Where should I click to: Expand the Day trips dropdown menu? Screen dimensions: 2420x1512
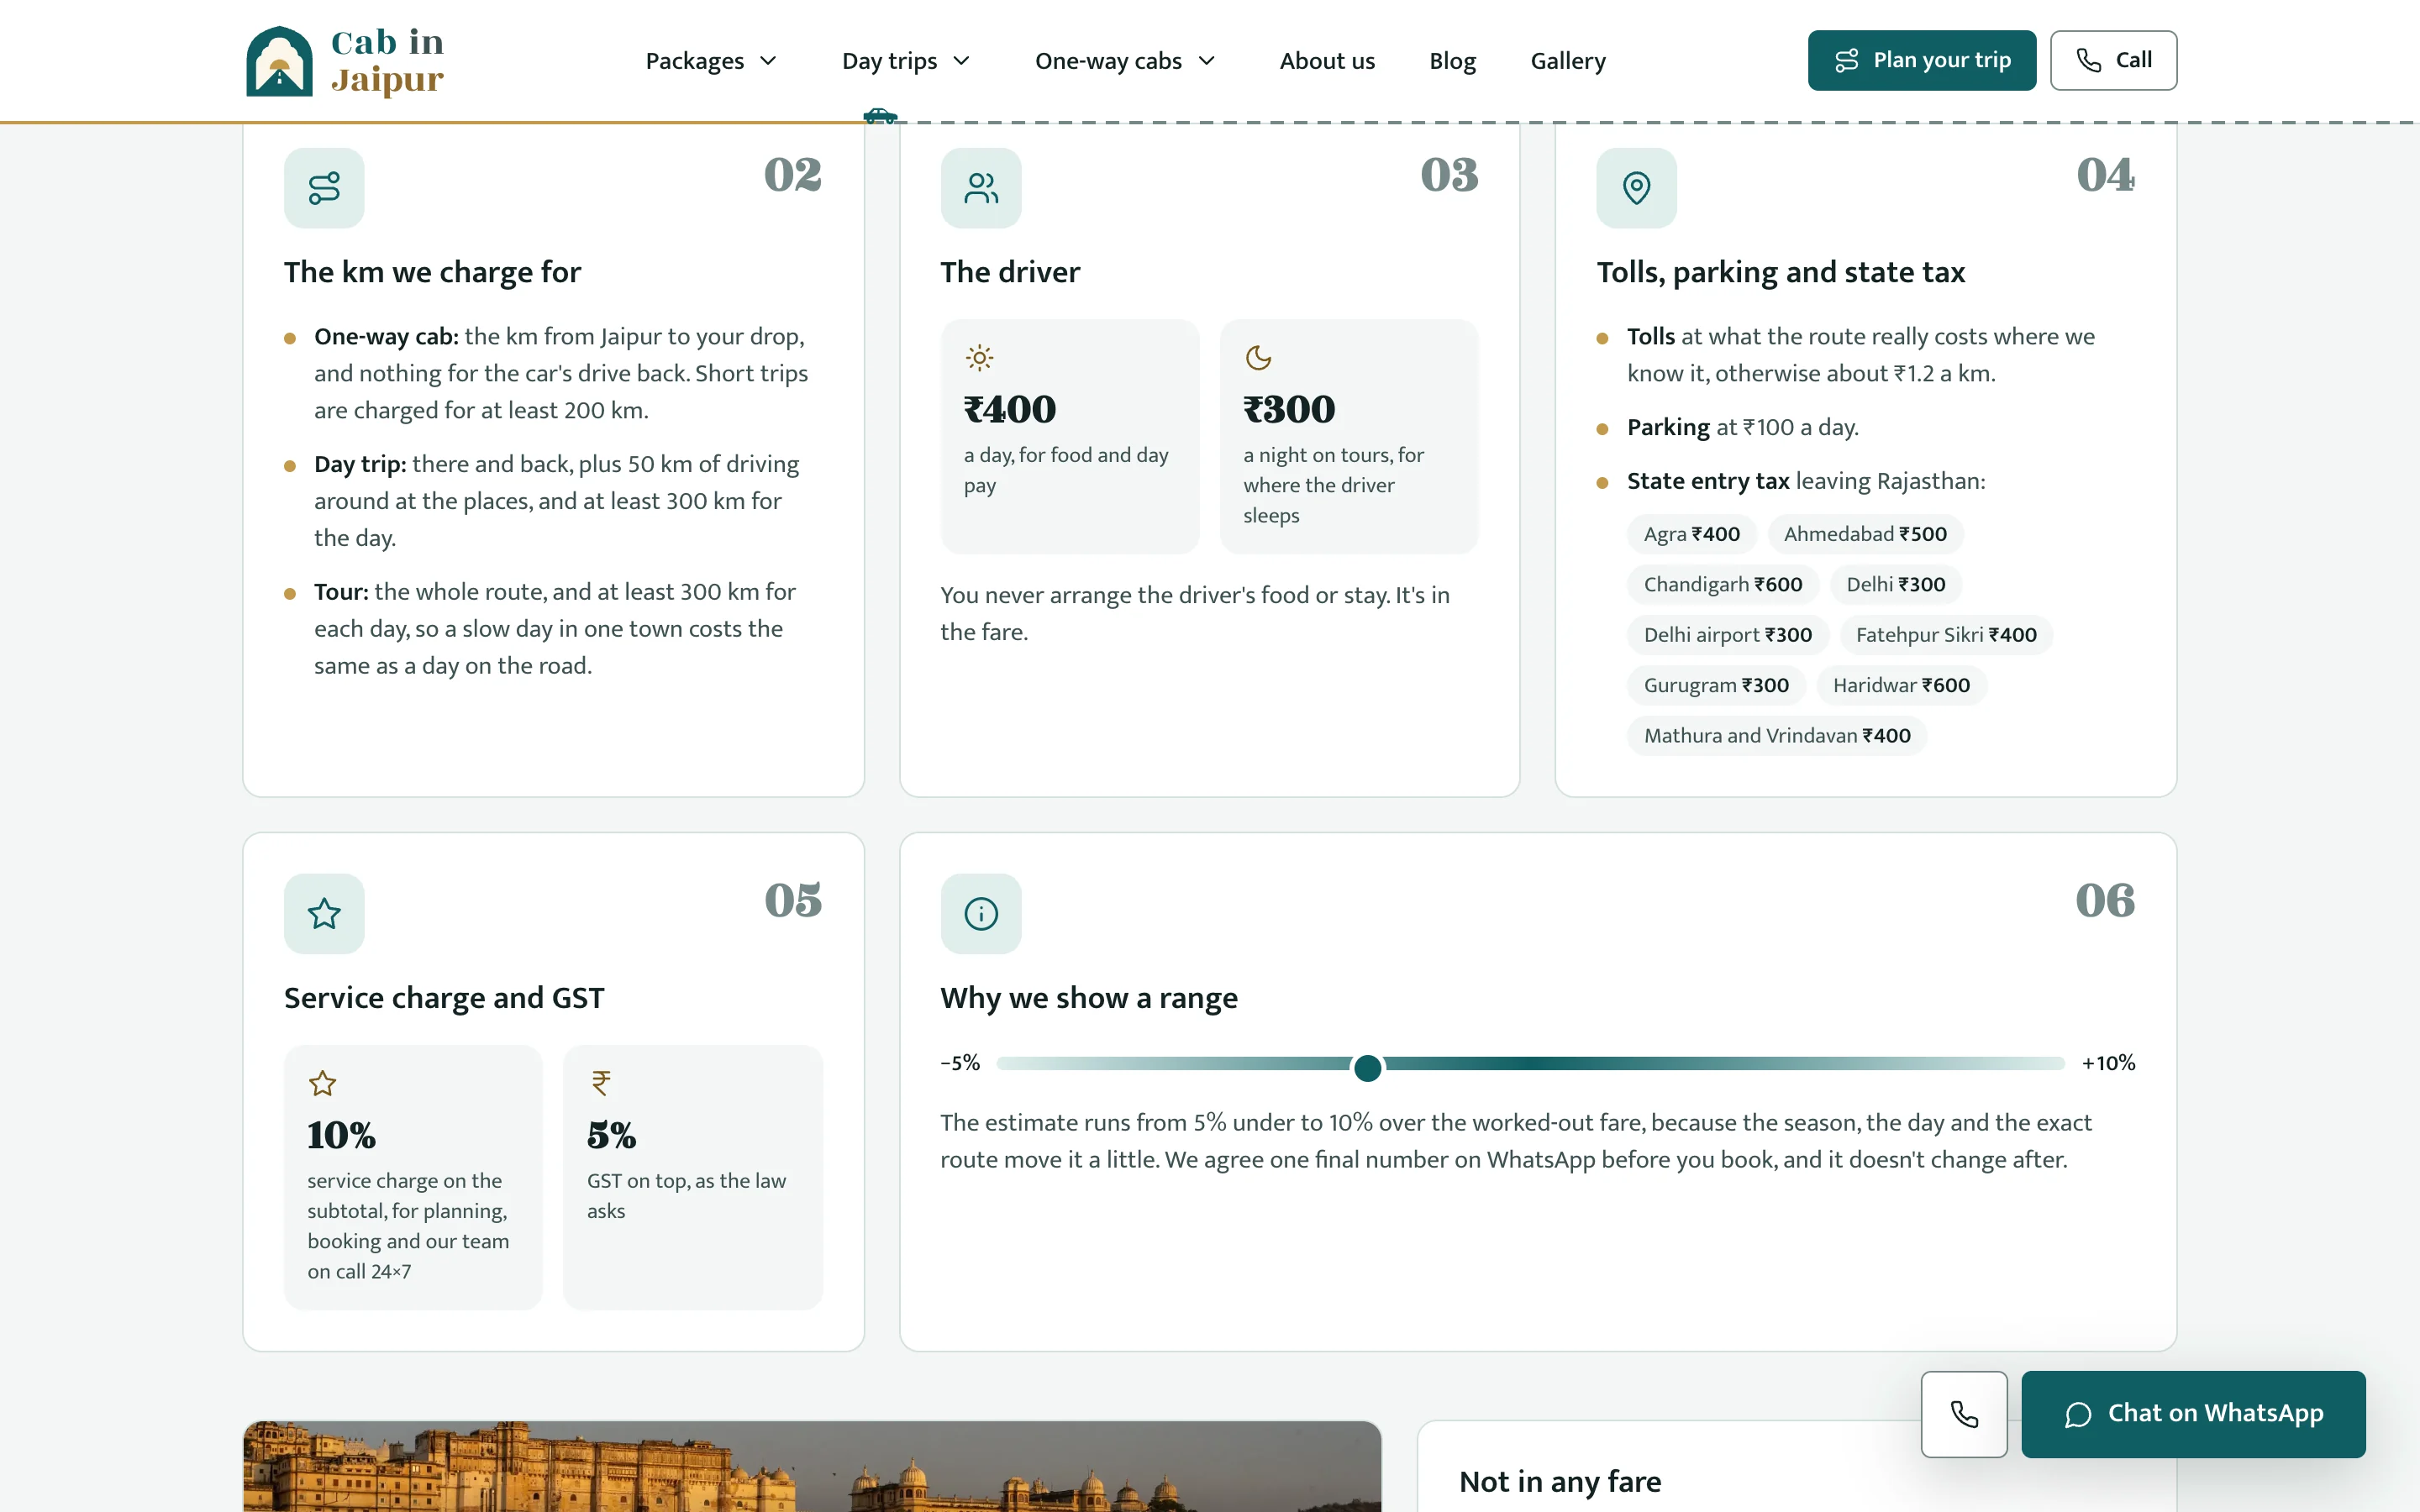[x=906, y=61]
